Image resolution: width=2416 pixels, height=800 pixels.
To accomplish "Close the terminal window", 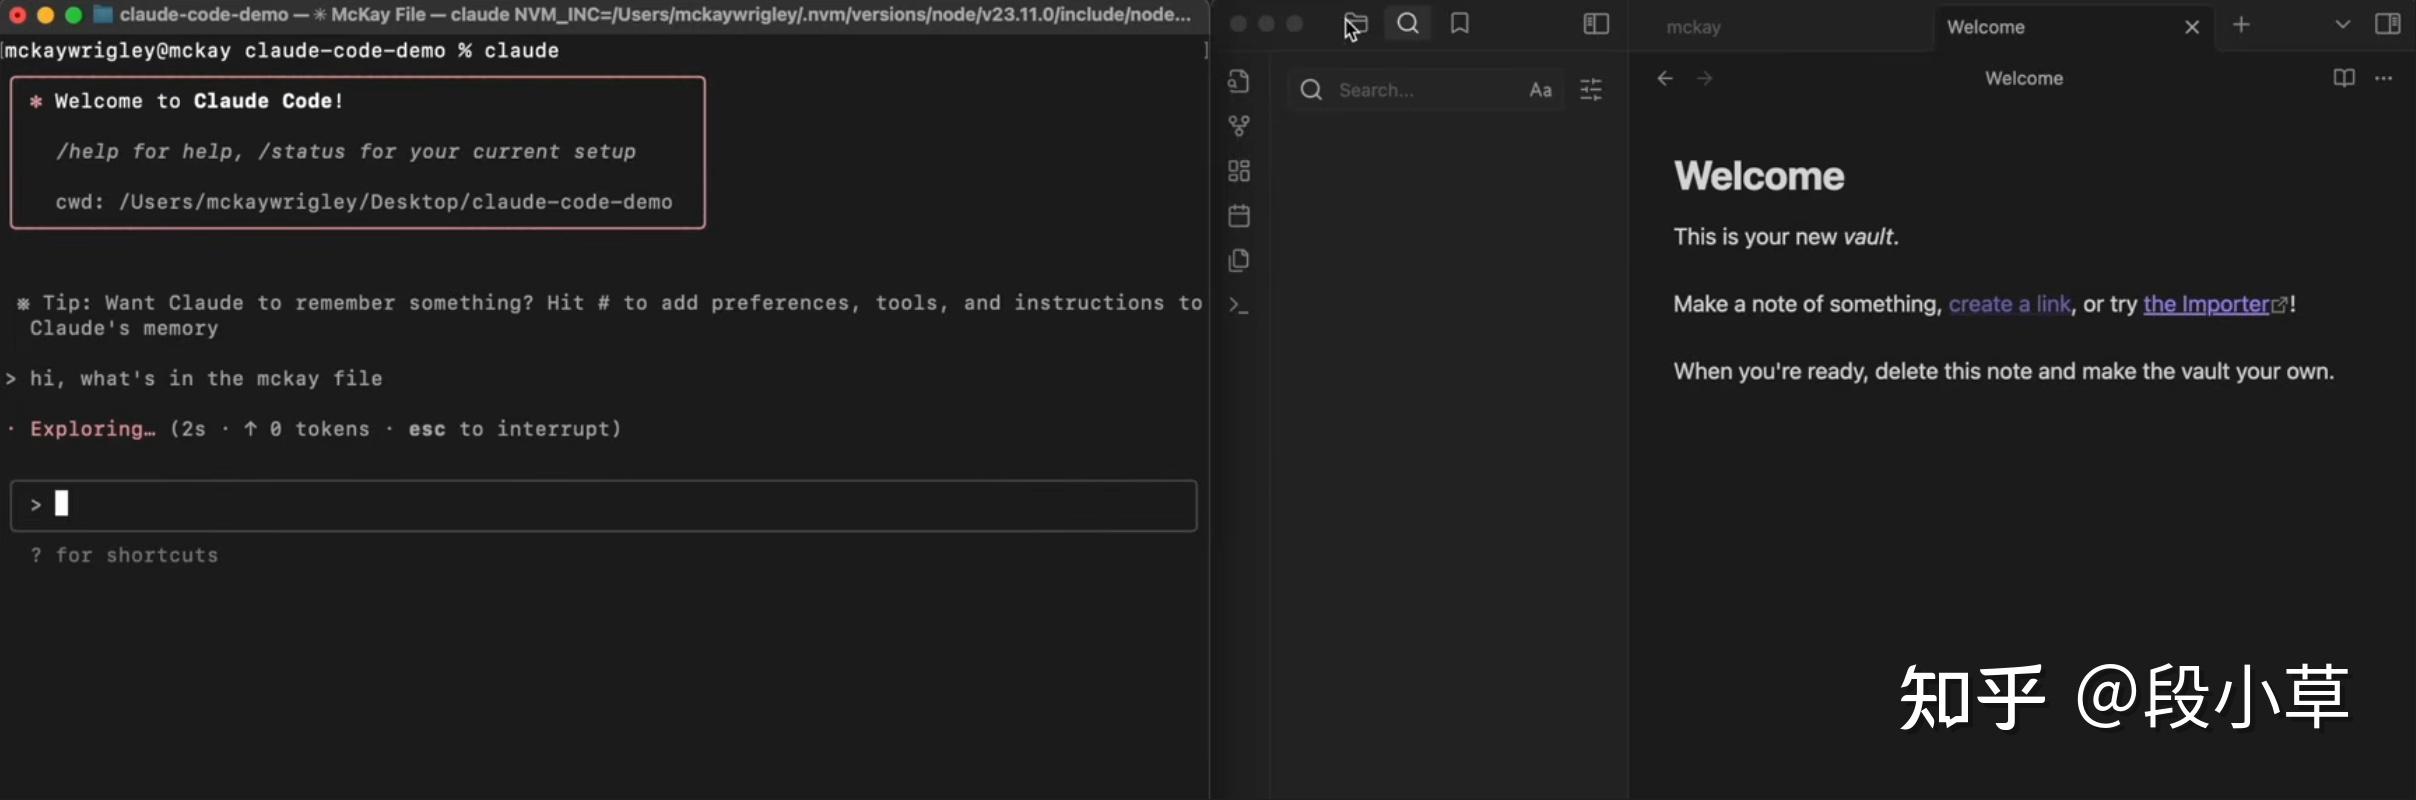I will coord(17,15).
